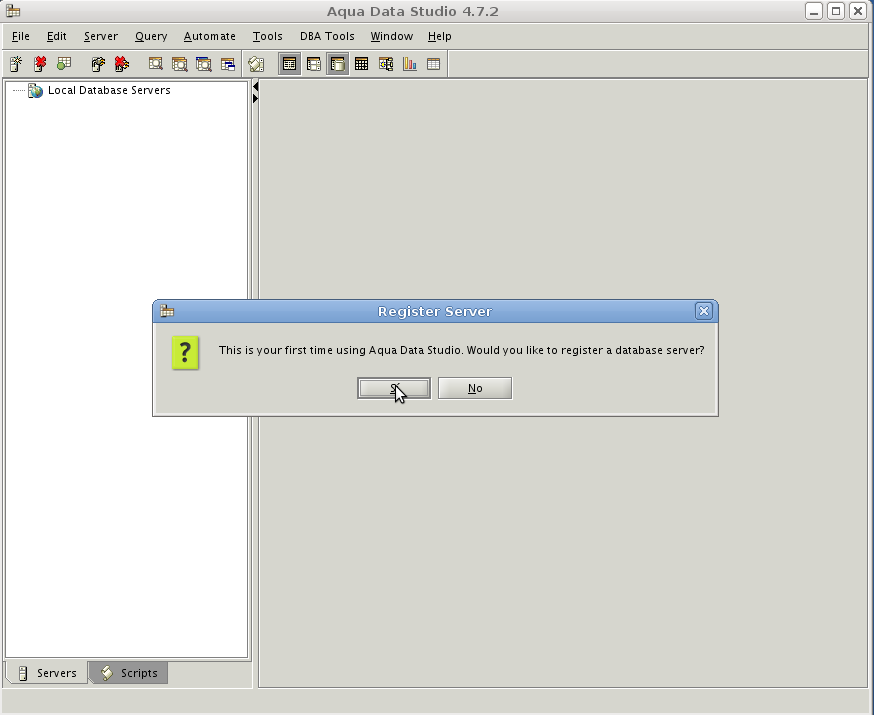Open the File menu
The image size is (874, 715).
[21, 36]
